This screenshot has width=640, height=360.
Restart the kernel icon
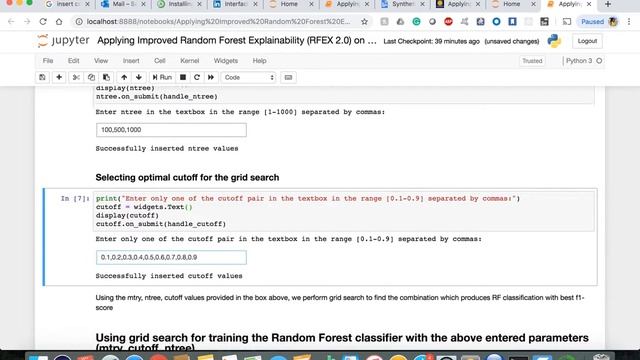(x=197, y=77)
